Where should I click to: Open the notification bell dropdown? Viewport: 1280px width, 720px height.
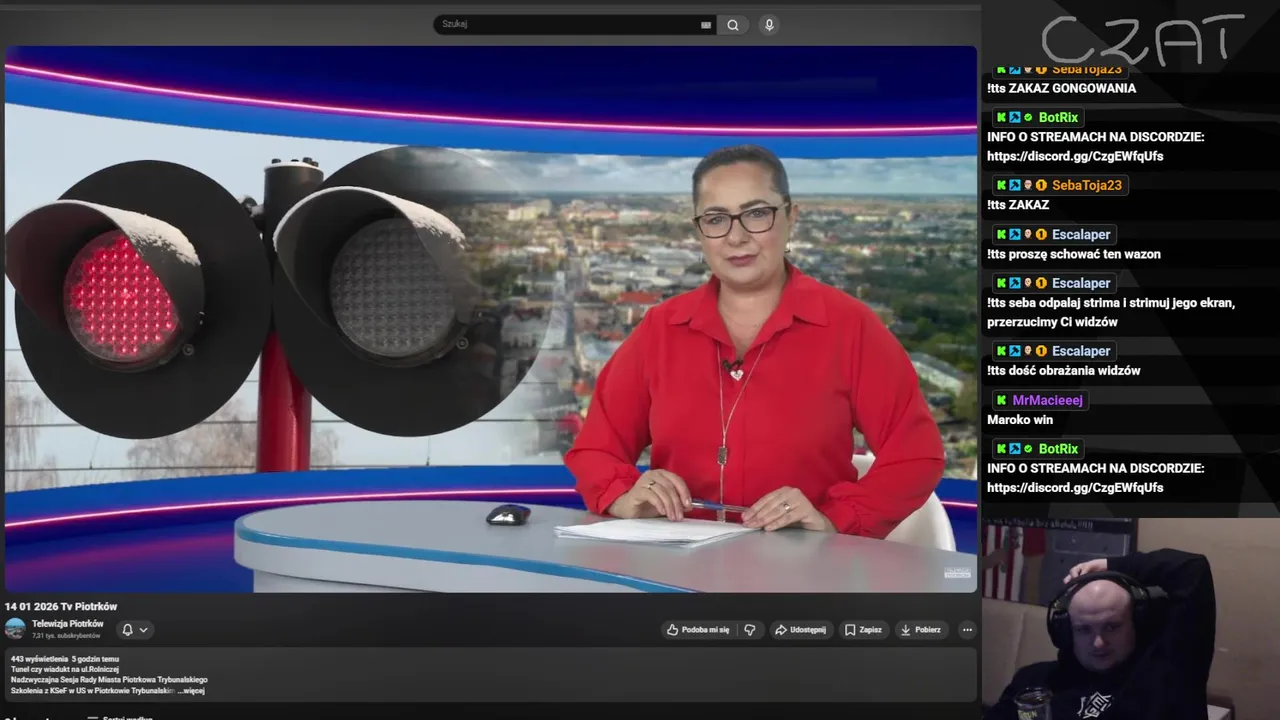(x=134, y=630)
